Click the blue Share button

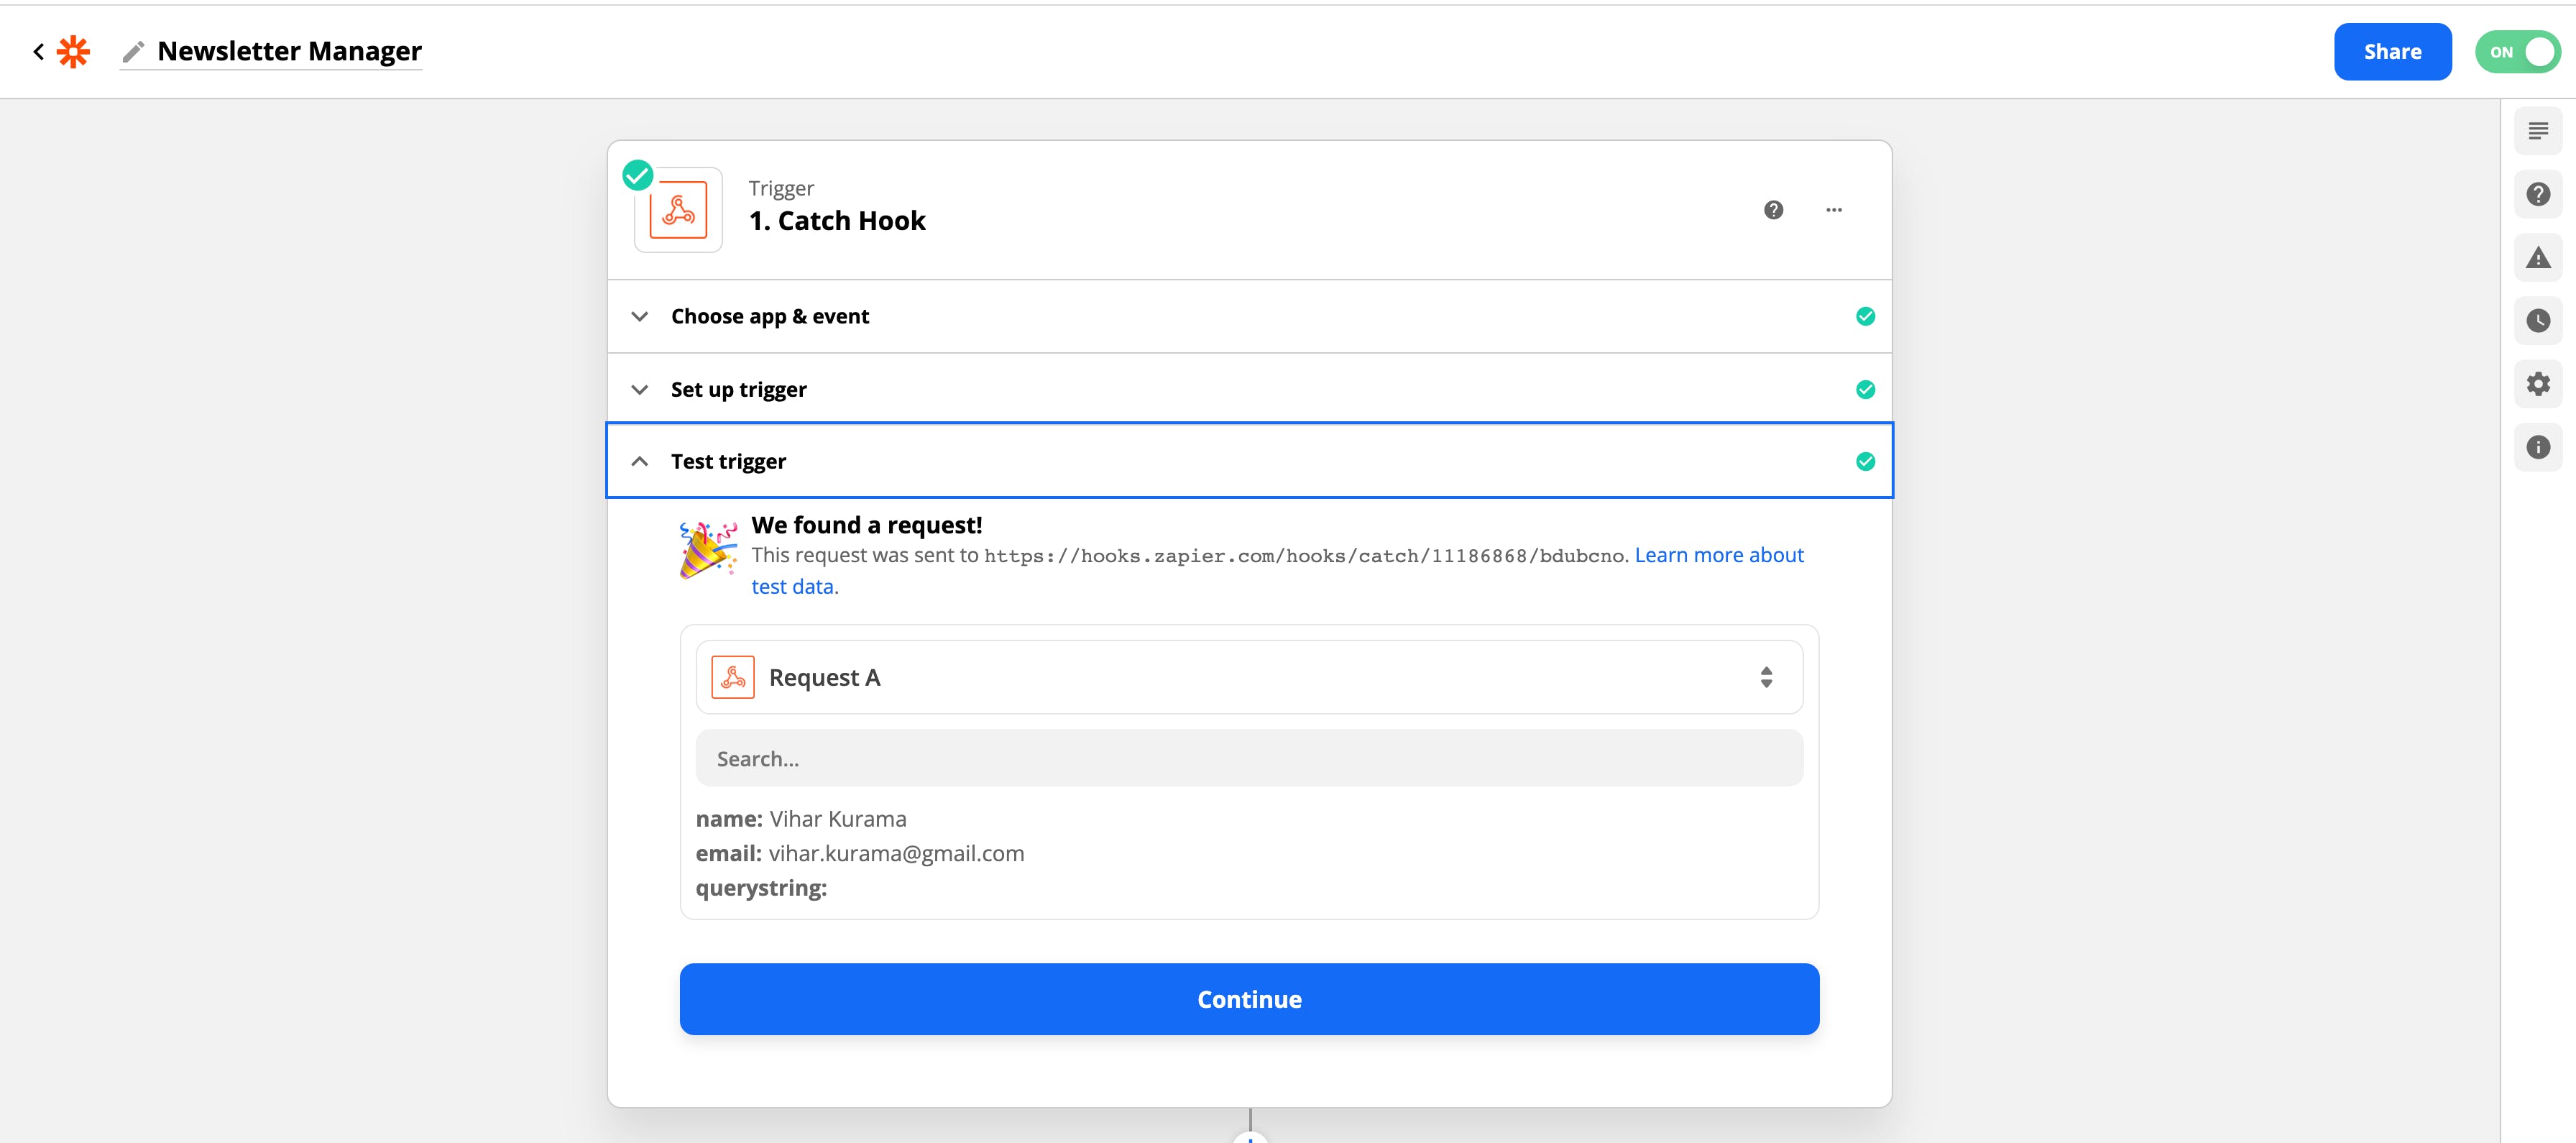2391,52
